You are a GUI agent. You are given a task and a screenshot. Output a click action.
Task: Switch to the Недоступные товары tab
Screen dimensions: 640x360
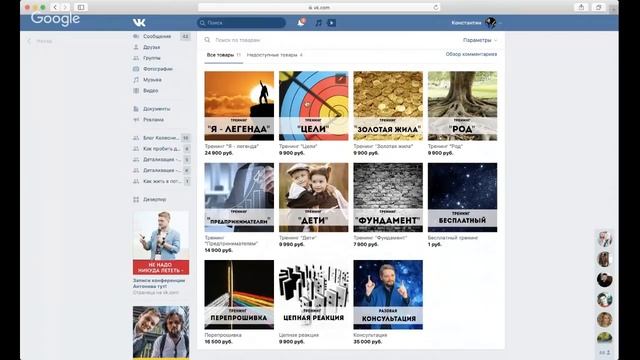tap(275, 55)
